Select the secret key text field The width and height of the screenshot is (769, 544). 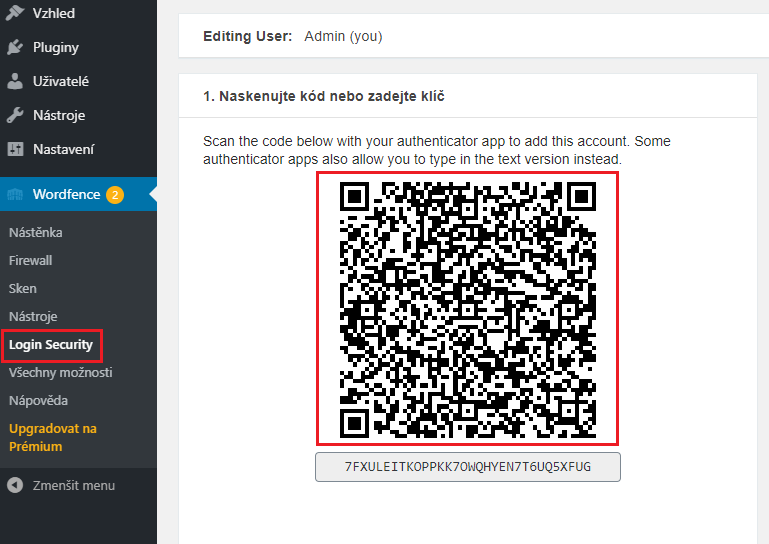[468, 467]
